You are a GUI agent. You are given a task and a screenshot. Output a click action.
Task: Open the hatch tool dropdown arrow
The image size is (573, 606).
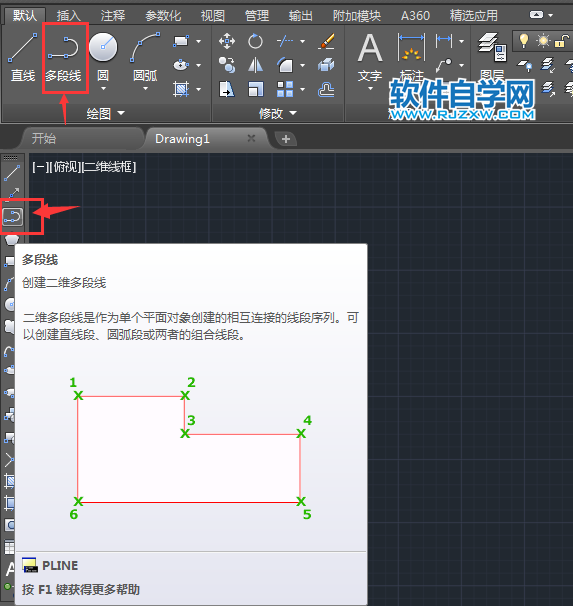pyautogui.click(x=199, y=90)
